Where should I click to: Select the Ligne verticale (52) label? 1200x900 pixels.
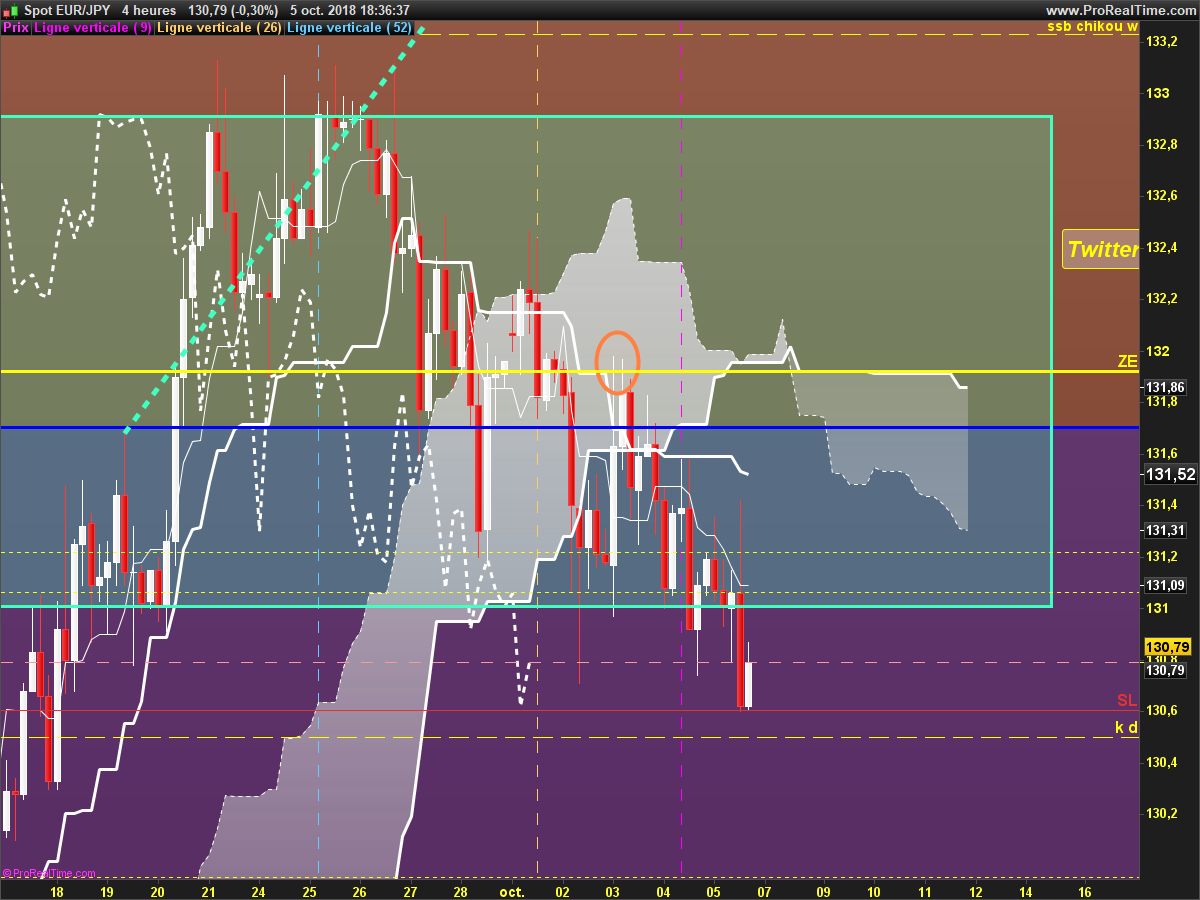coord(349,27)
